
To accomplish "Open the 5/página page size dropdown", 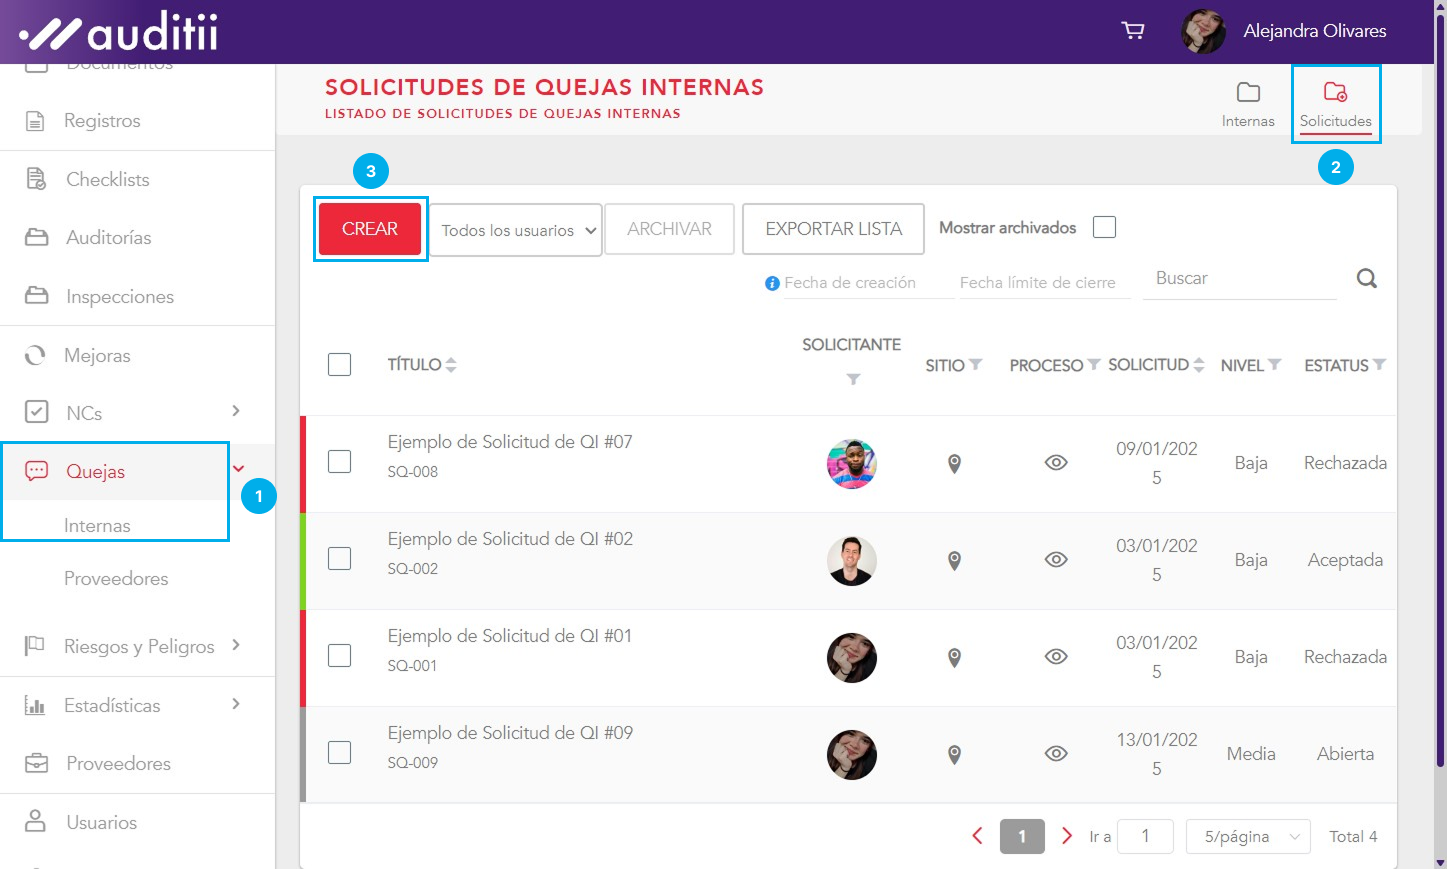I will pyautogui.click(x=1248, y=837).
